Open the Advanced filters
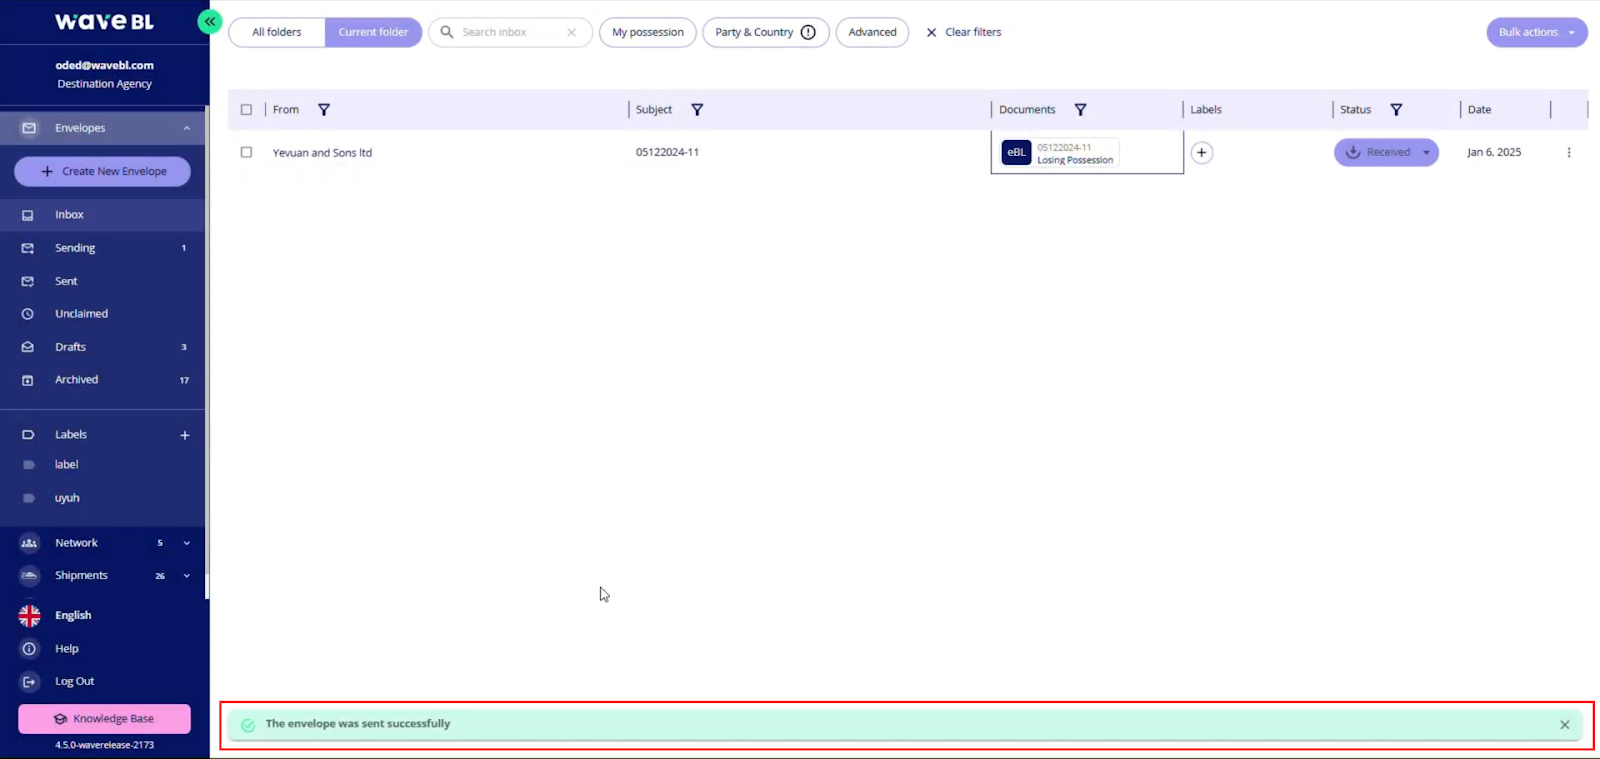The width and height of the screenshot is (1600, 759). click(x=872, y=32)
